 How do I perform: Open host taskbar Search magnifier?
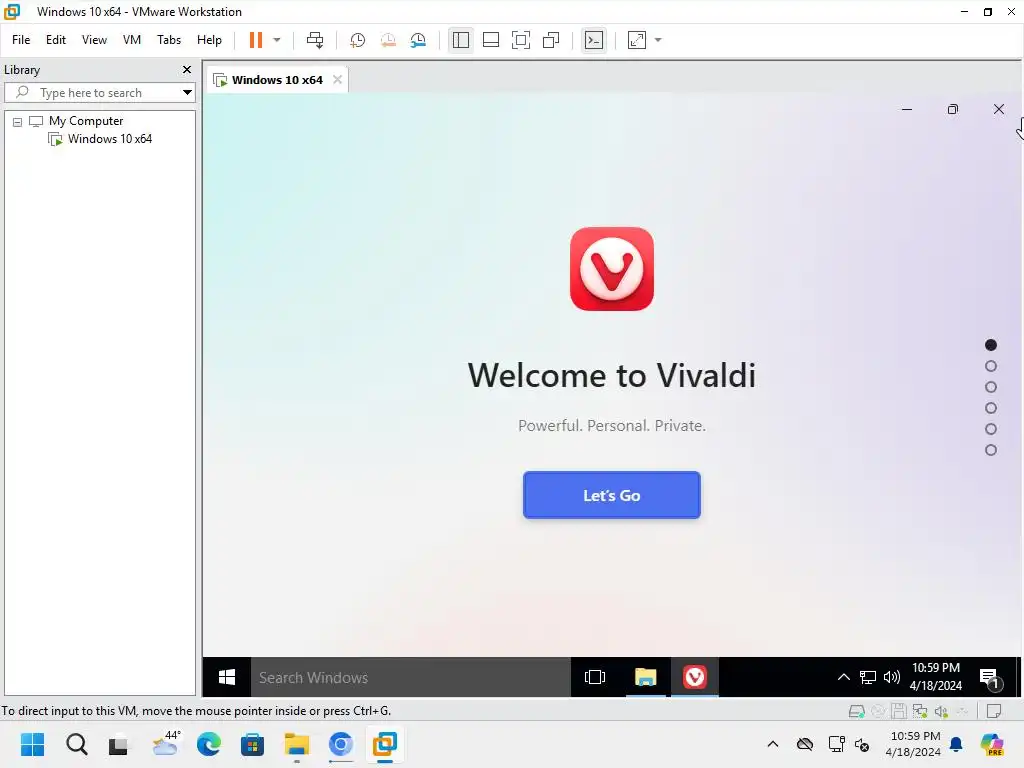pyautogui.click(x=76, y=744)
